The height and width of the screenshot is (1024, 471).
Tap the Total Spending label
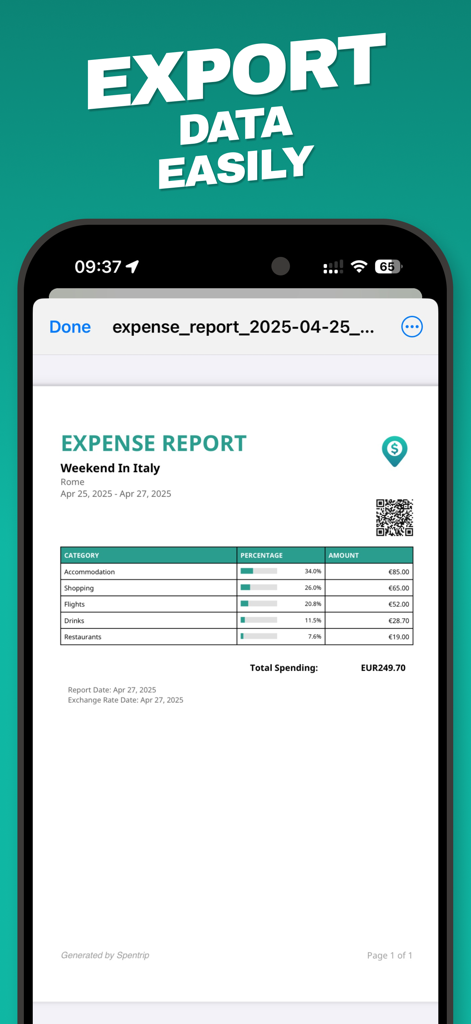[x=284, y=668]
